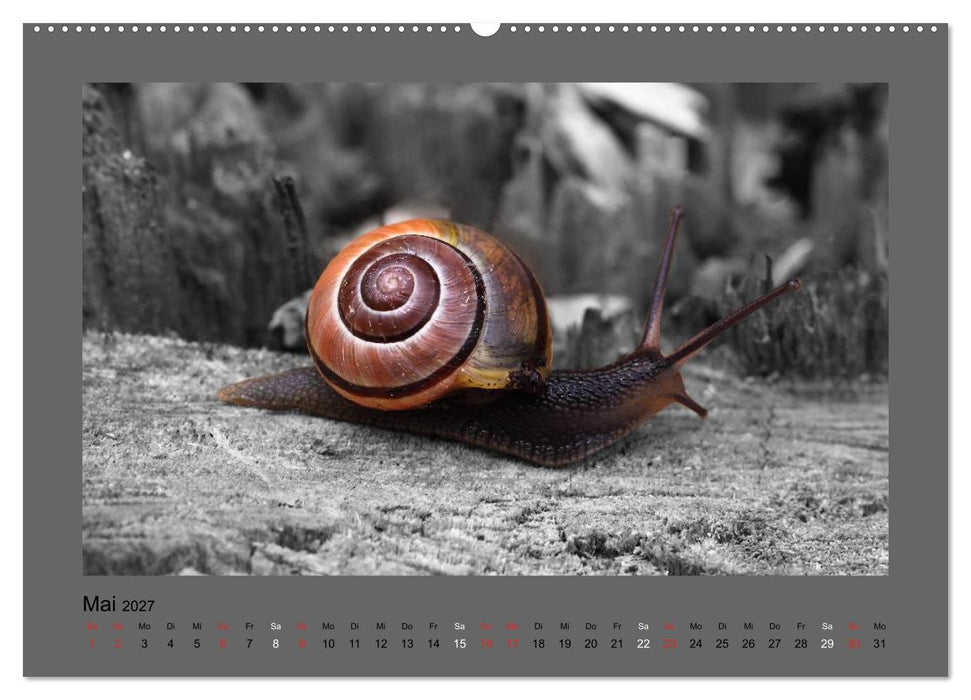
Task: Select day 20 in the date row
Action: (x=591, y=644)
